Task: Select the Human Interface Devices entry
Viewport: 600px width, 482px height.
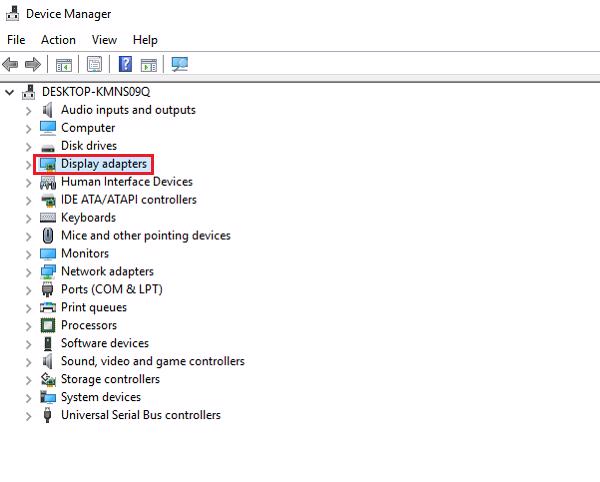Action: pyautogui.click(x=126, y=182)
